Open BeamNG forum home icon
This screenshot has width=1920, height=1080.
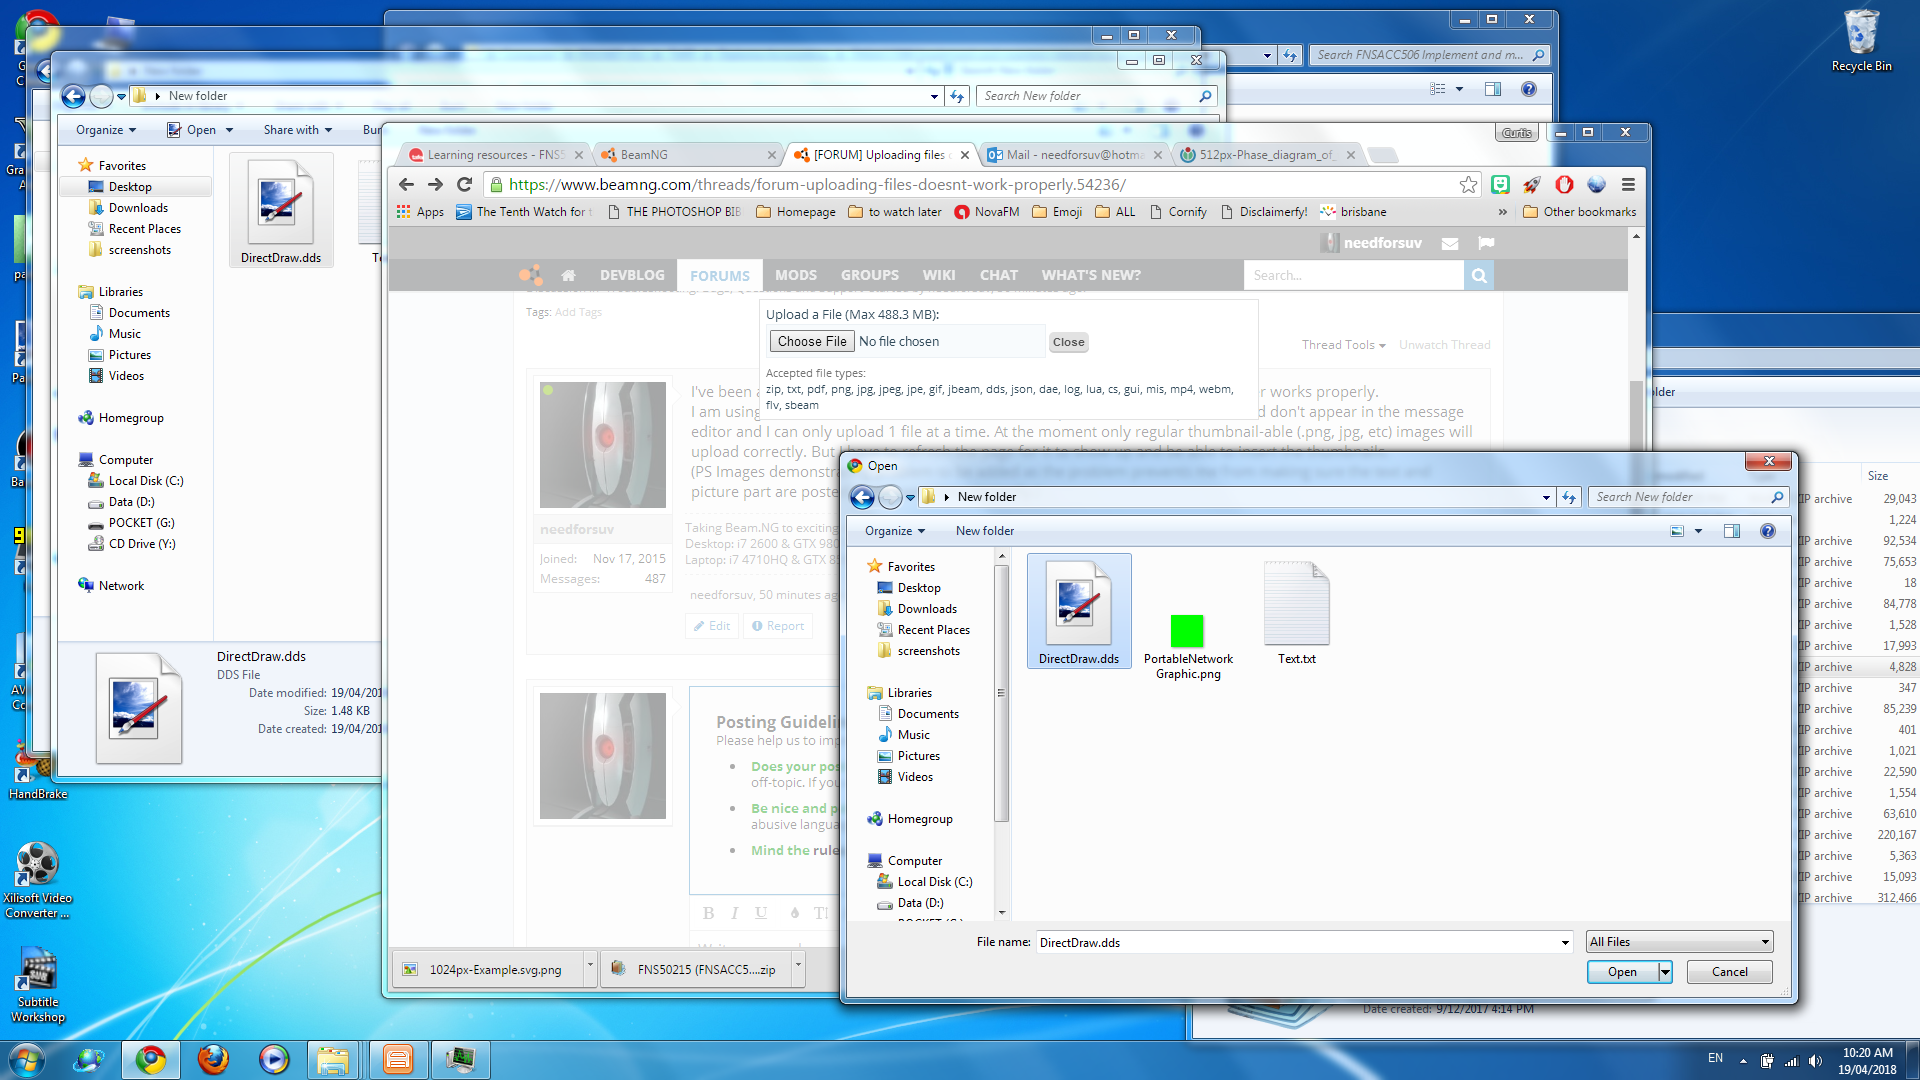pyautogui.click(x=568, y=275)
